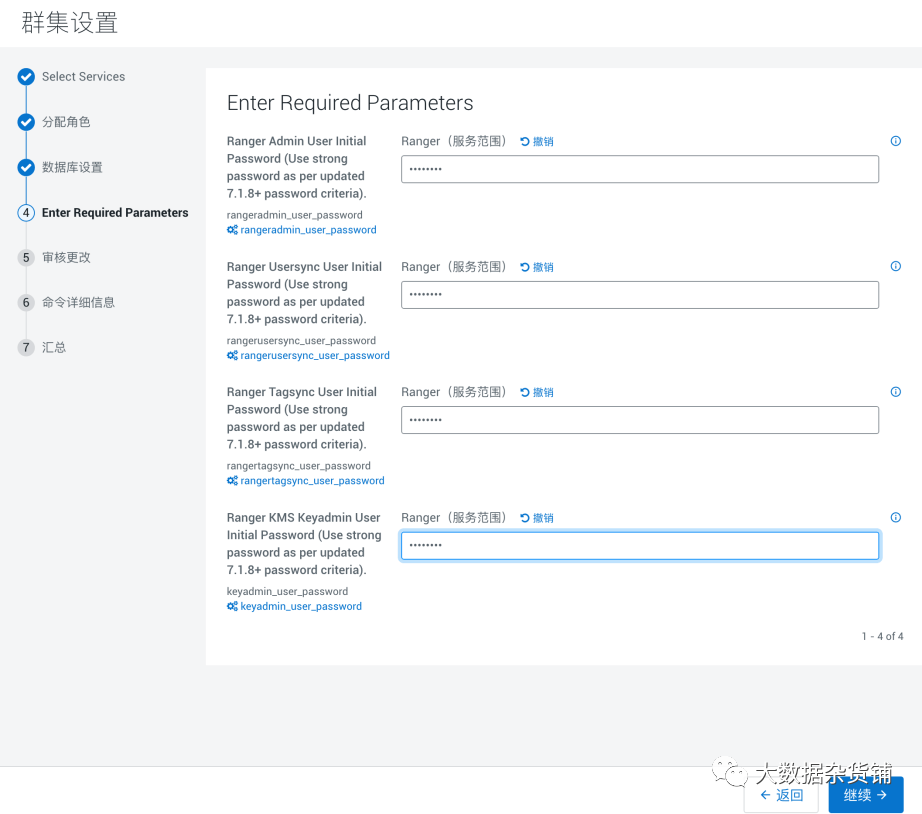The image size is (922, 814).
Task: Focus the Ranger Admin password field
Action: [x=640, y=169]
